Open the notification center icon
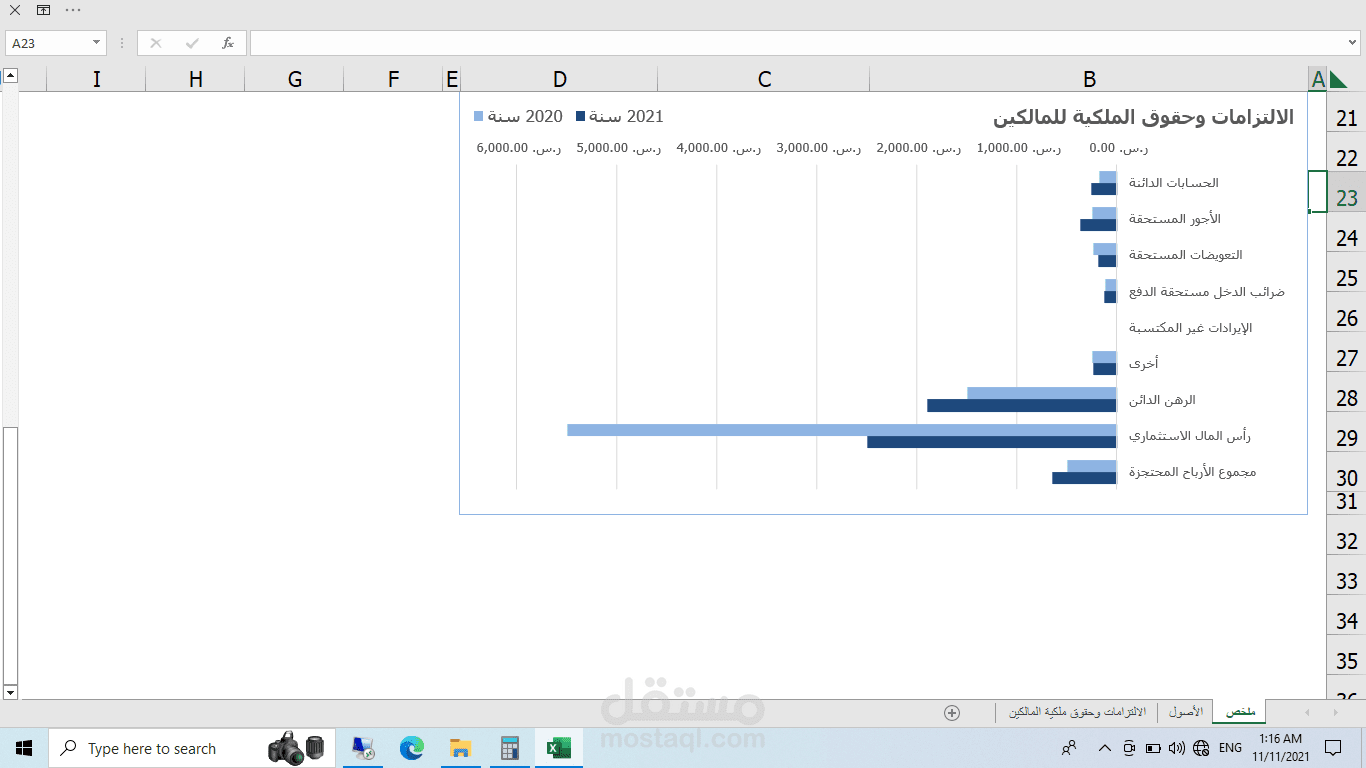The height and width of the screenshot is (768, 1366). coord(1333,748)
